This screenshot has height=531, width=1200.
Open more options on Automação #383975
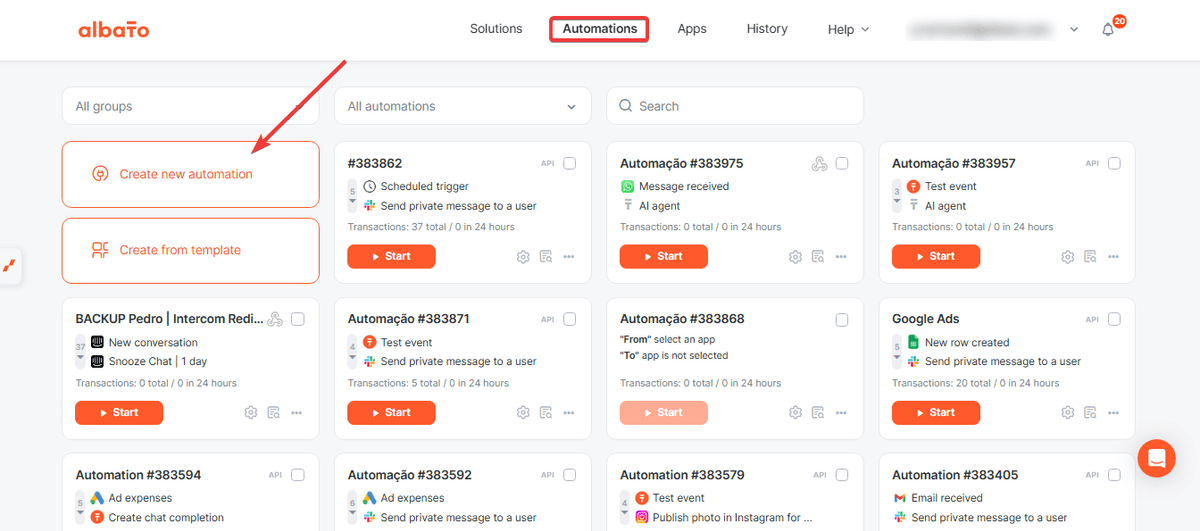pos(841,257)
